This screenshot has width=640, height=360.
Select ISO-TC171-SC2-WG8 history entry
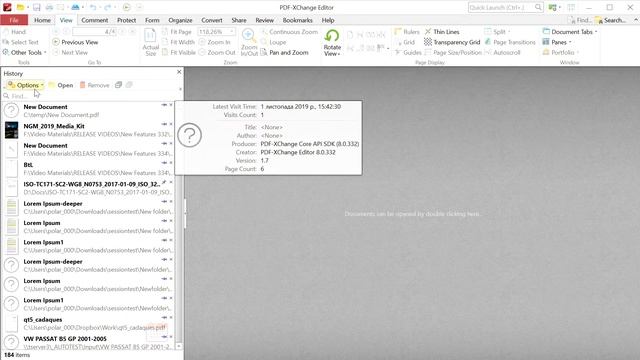(x=89, y=188)
